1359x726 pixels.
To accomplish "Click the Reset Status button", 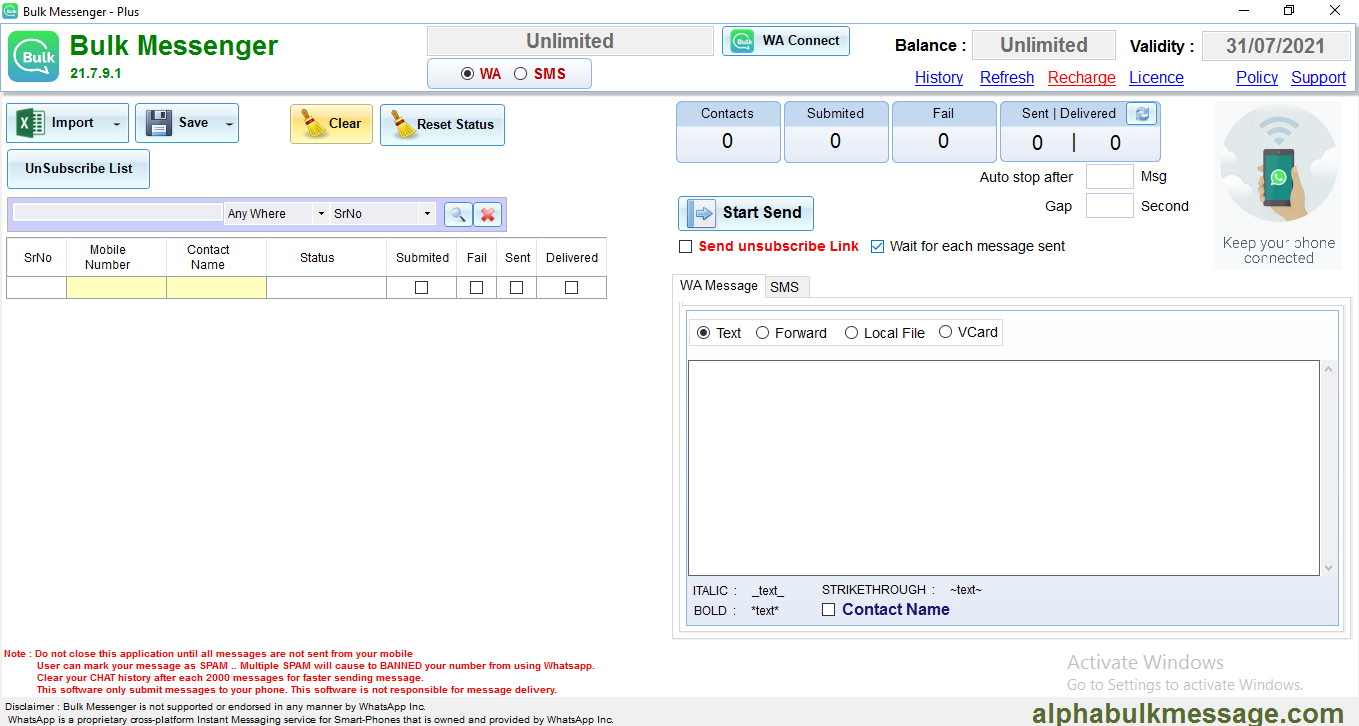I will click(x=442, y=125).
